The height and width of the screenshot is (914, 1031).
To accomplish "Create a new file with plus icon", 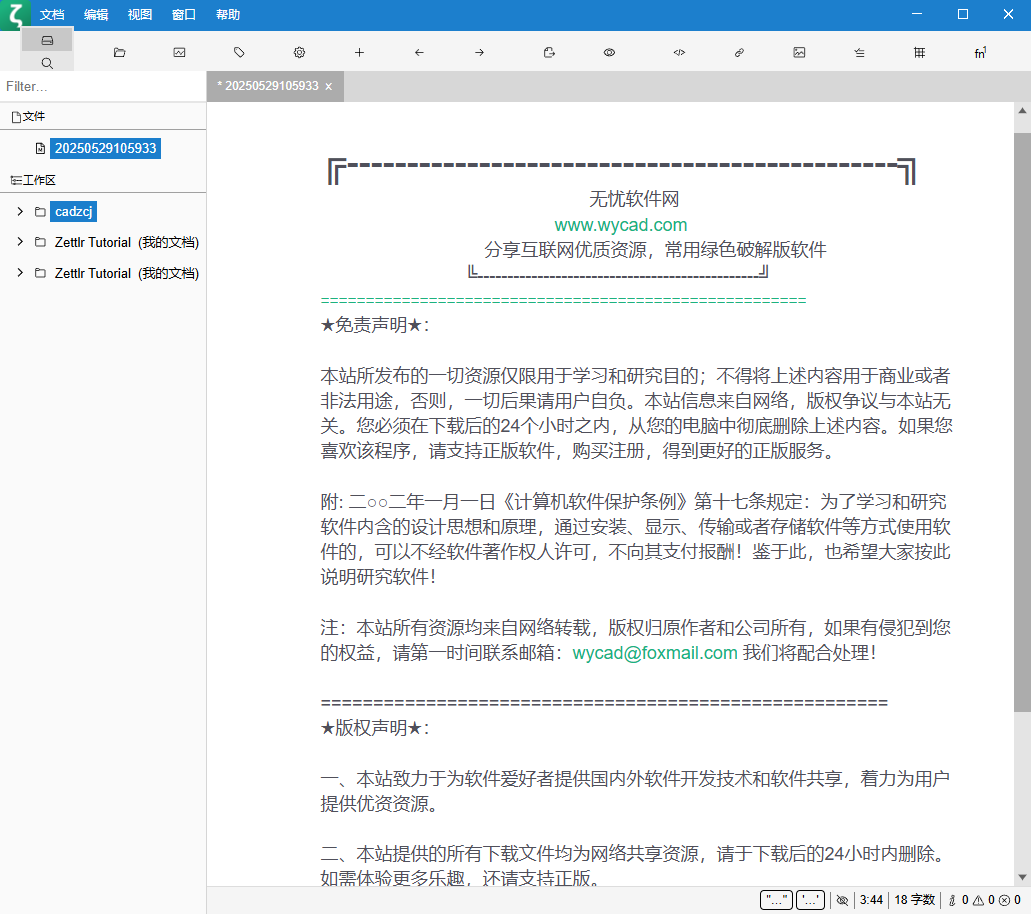I will tap(359, 52).
